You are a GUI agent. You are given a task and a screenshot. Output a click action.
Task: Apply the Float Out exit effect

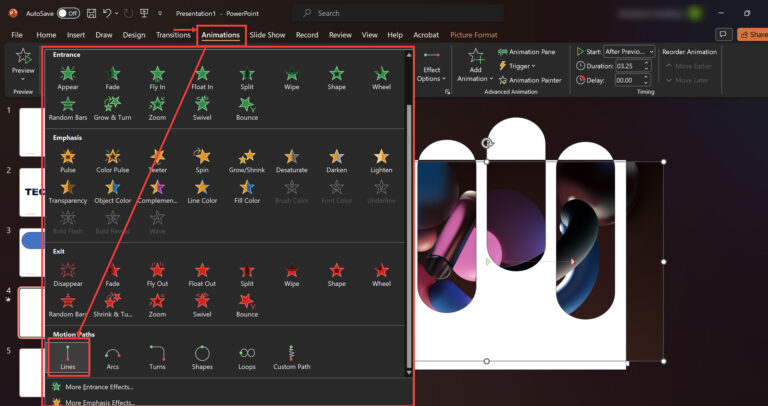pyautogui.click(x=202, y=275)
